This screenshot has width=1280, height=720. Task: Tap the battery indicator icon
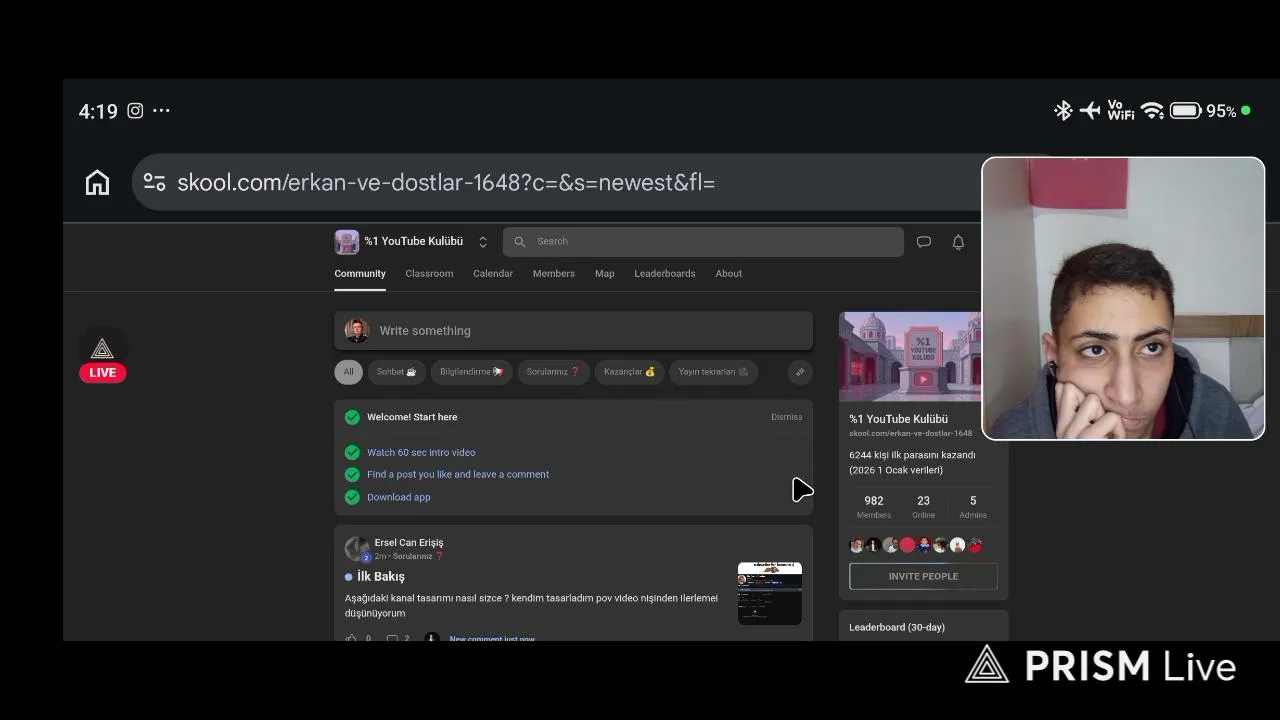coord(1185,111)
